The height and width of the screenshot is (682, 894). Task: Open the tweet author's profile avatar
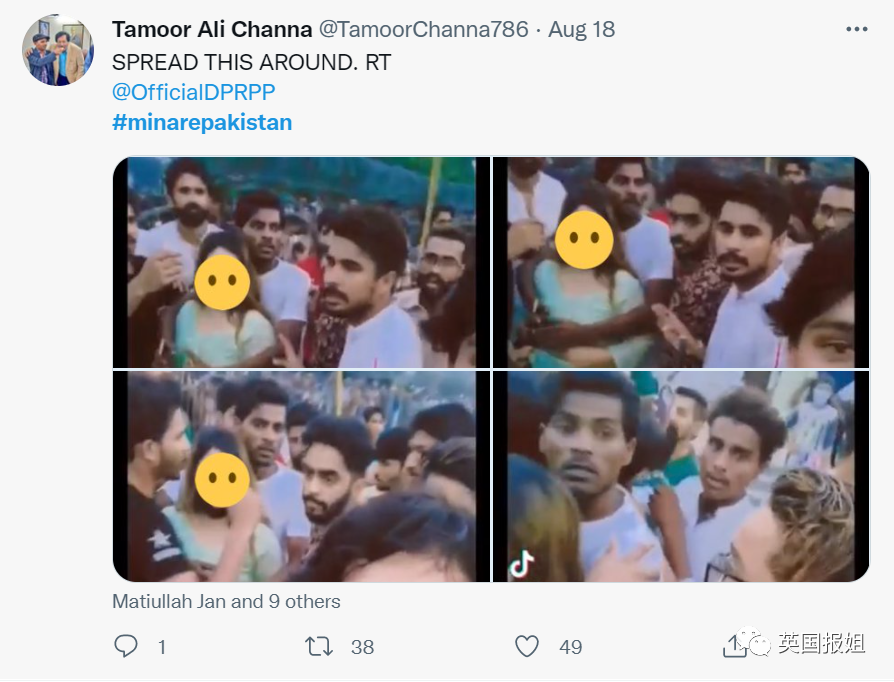coord(57,50)
